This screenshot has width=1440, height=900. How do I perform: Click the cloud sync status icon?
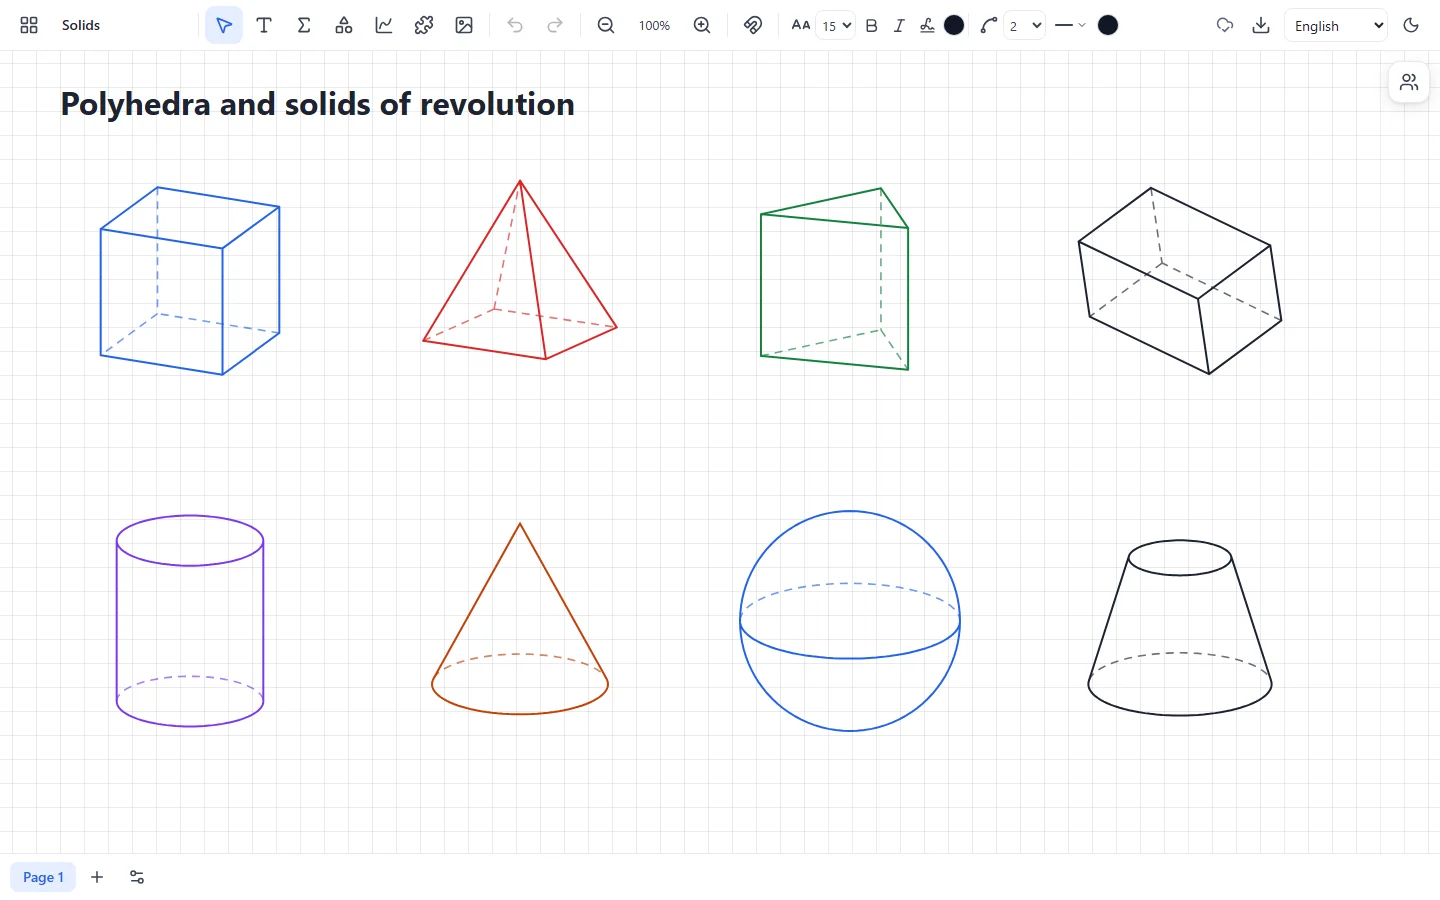[1225, 25]
